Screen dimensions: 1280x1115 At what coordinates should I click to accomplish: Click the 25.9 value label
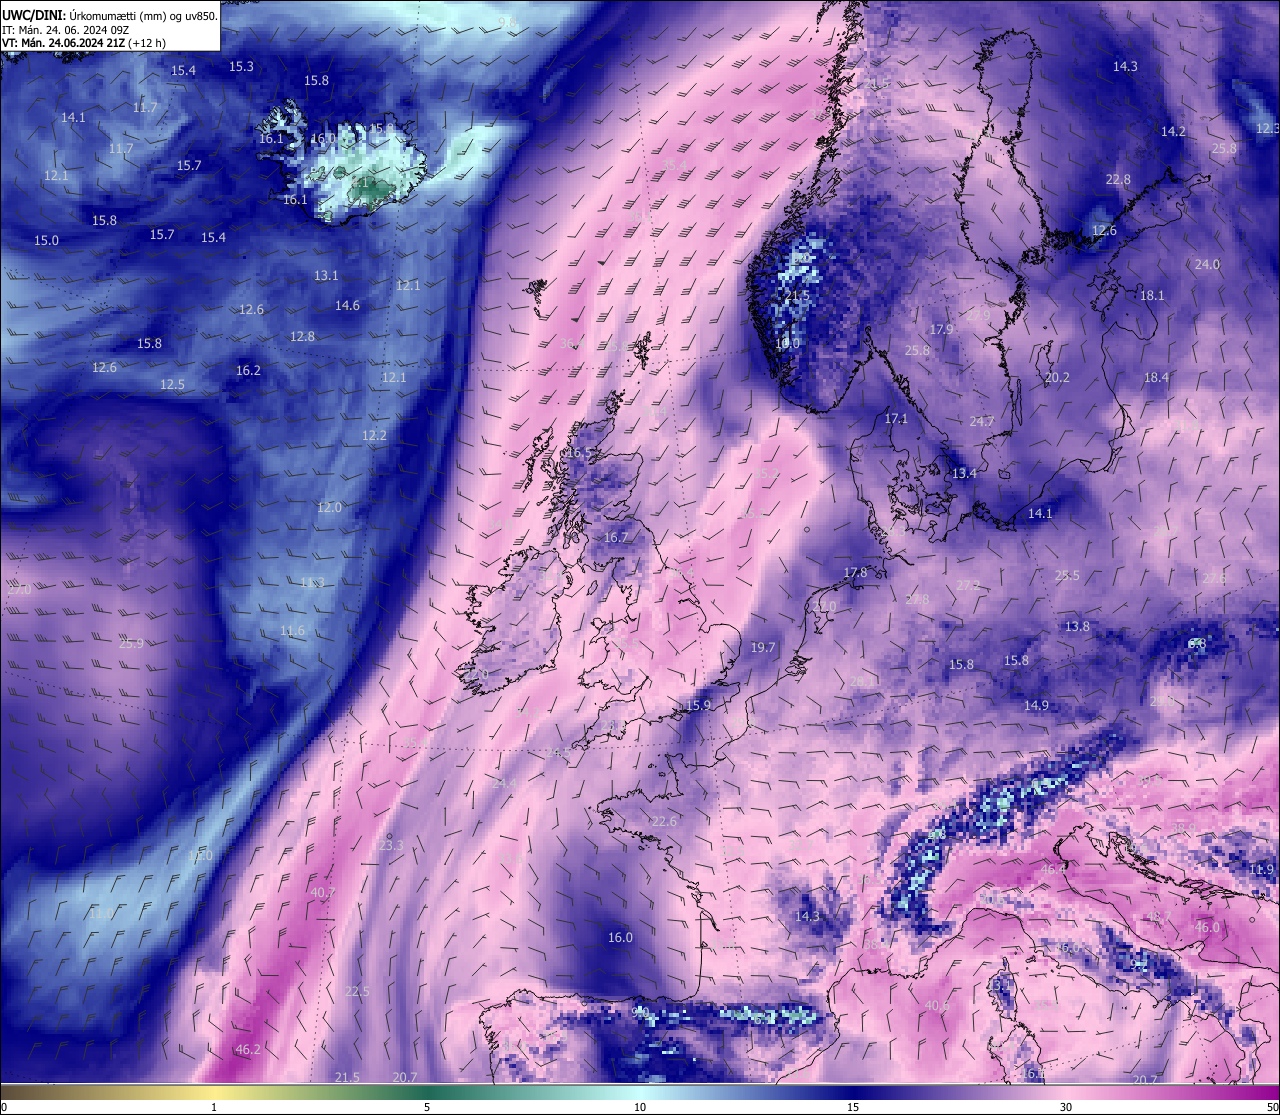click(131, 644)
